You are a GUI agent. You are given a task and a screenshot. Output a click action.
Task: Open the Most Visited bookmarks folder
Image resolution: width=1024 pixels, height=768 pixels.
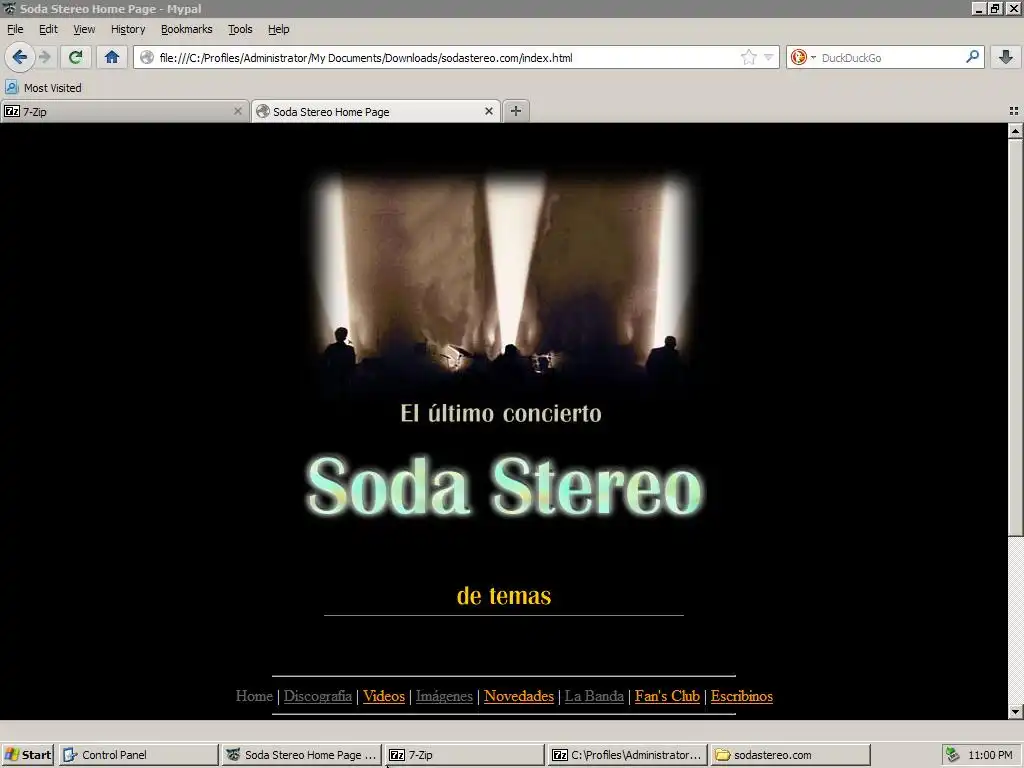(x=44, y=88)
